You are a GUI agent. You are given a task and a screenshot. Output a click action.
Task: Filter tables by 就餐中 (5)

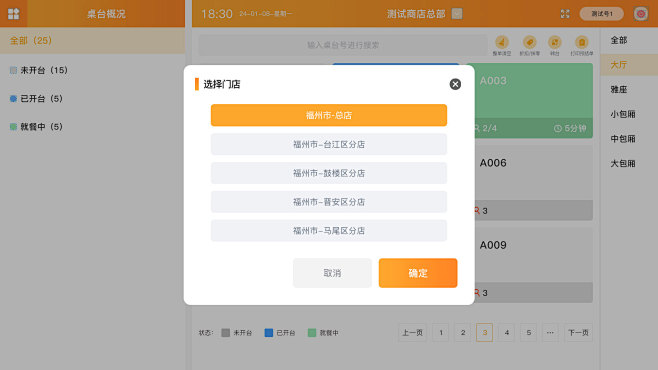coord(36,127)
